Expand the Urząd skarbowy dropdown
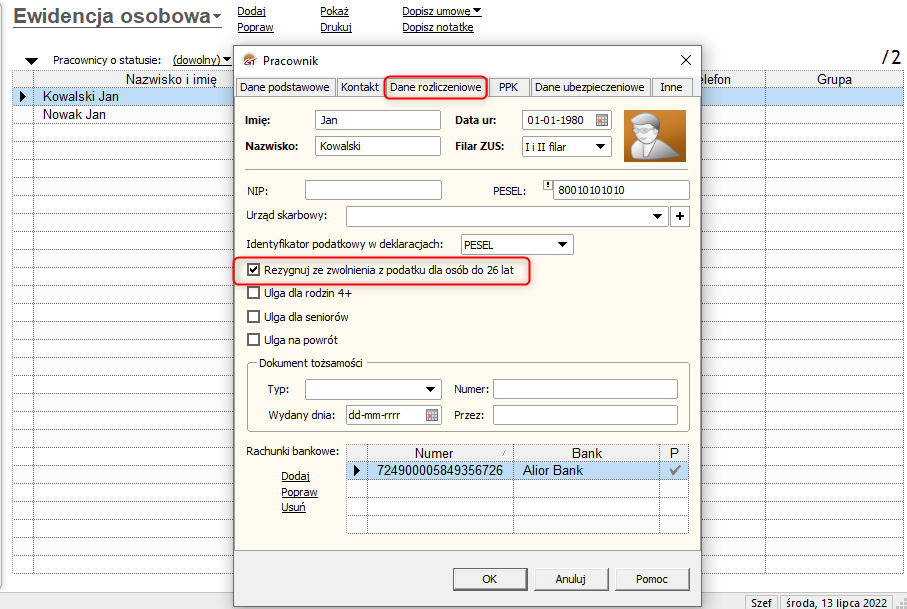 click(x=657, y=216)
